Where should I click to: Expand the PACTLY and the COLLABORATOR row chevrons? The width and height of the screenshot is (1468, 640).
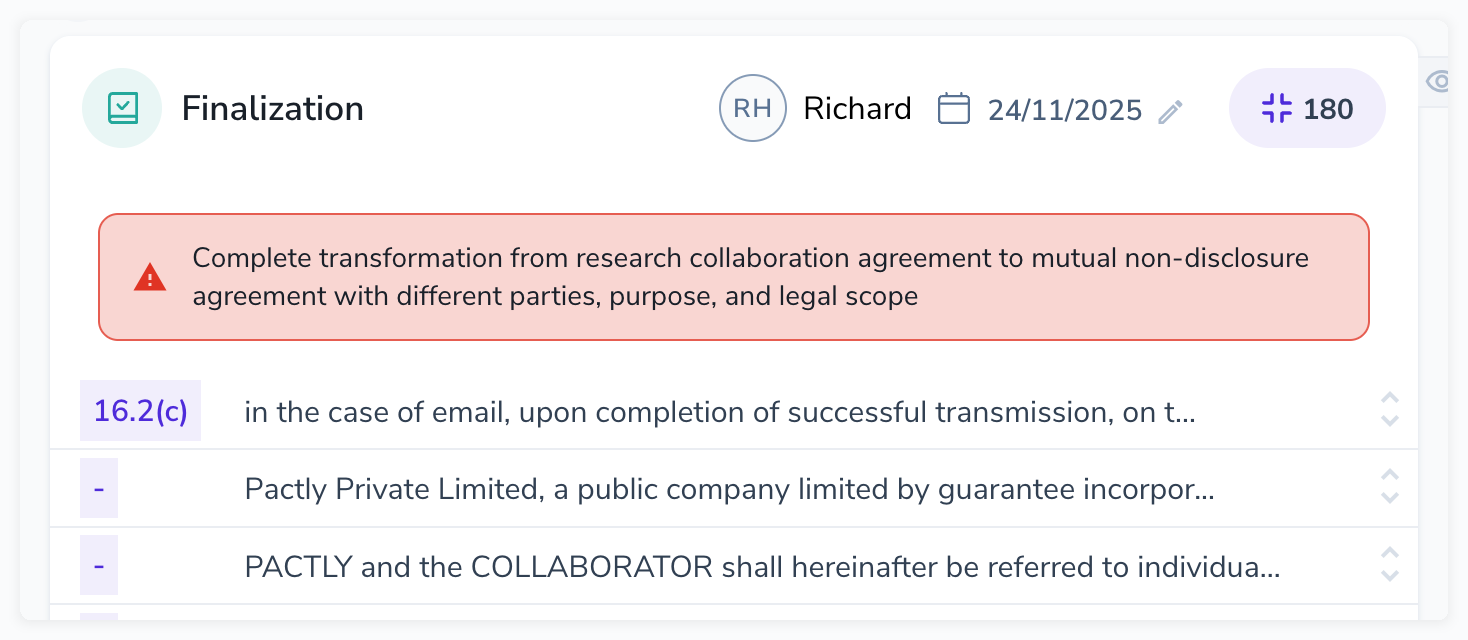click(1389, 564)
